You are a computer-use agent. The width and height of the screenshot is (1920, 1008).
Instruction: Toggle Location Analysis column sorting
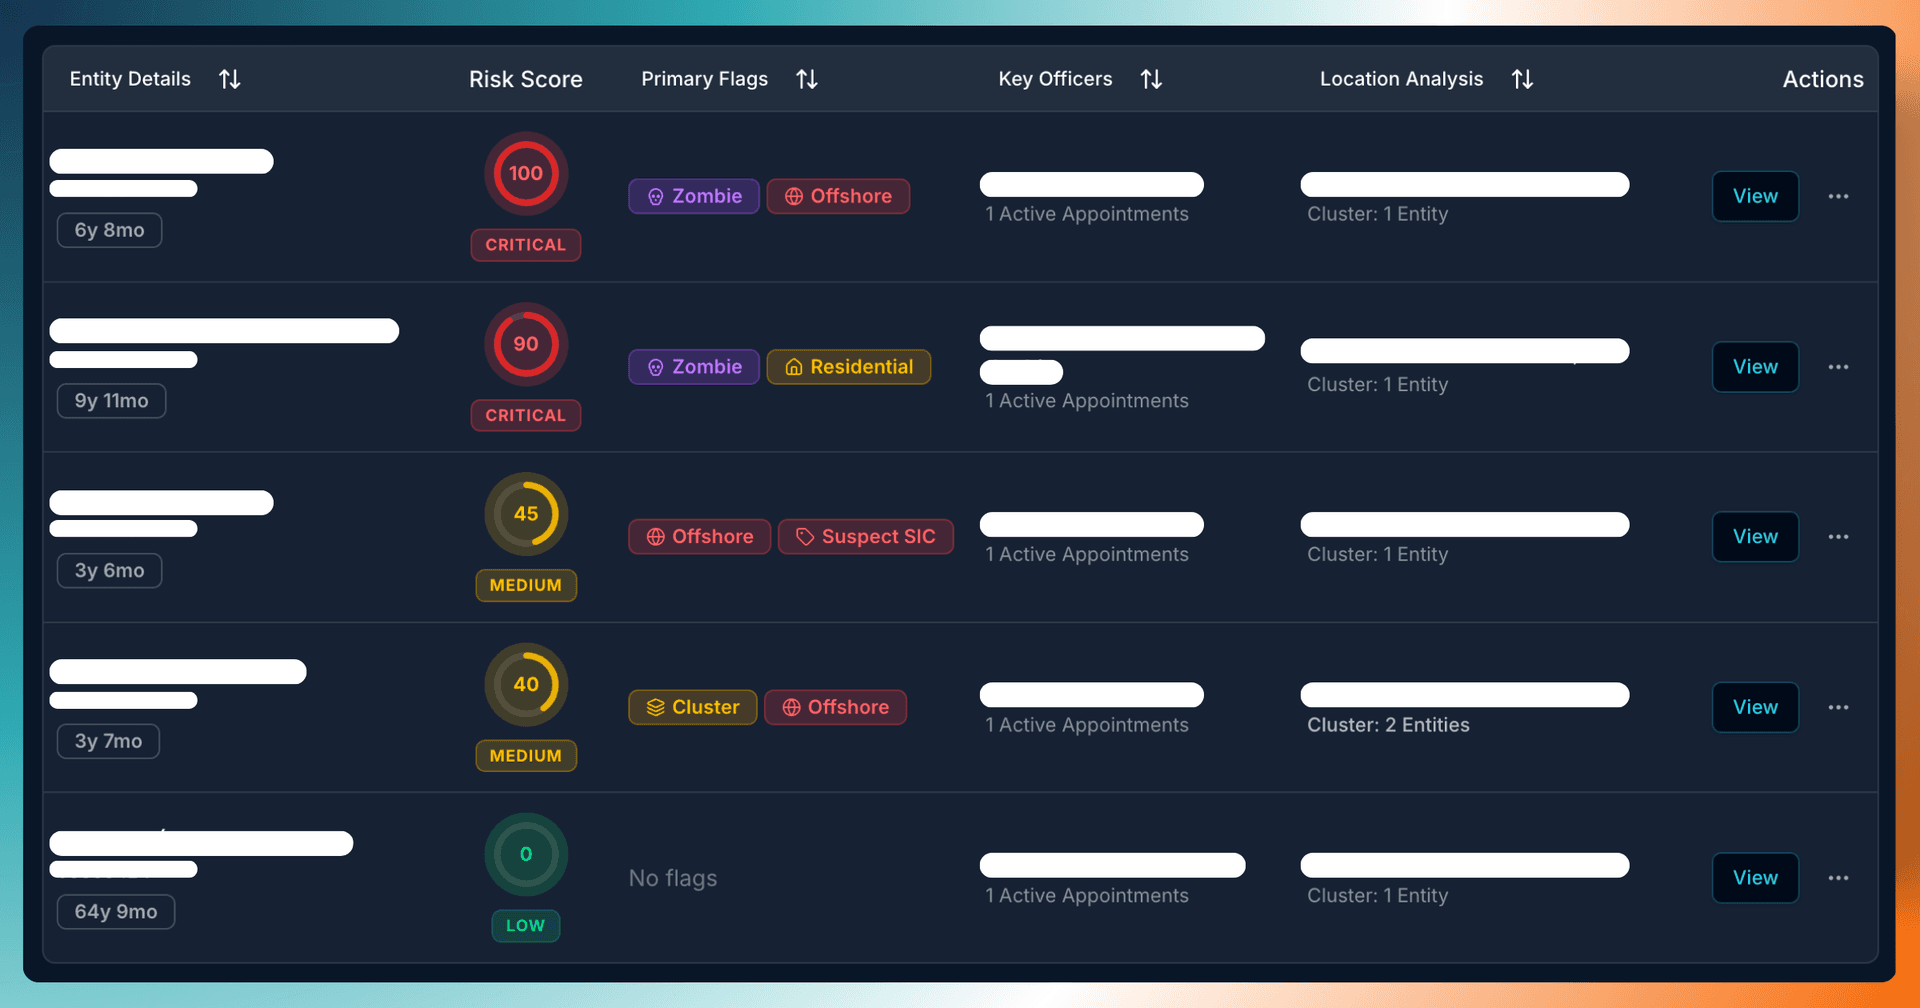(1521, 78)
